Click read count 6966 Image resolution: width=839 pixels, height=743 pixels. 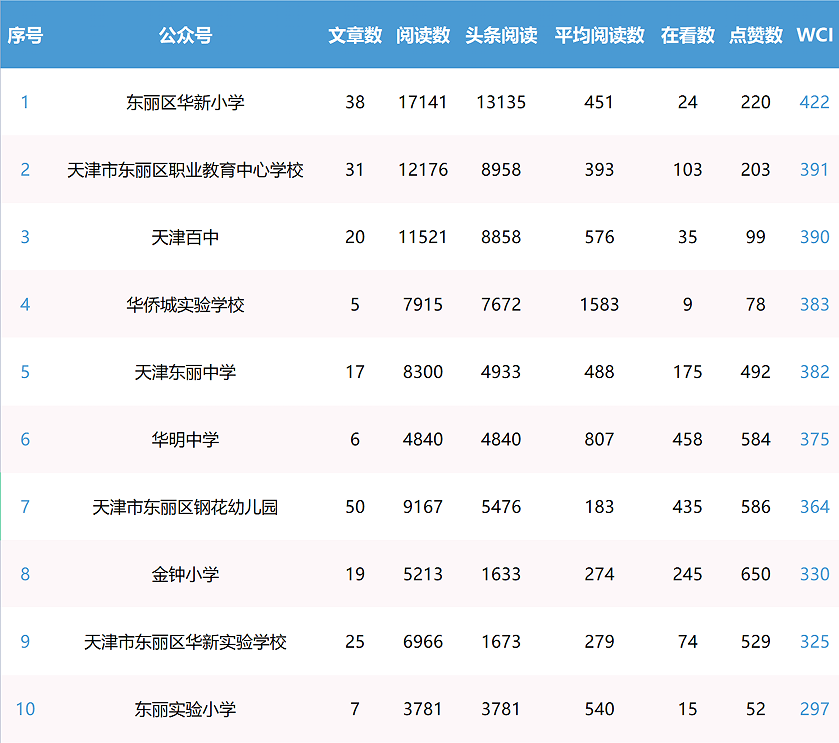(x=423, y=642)
